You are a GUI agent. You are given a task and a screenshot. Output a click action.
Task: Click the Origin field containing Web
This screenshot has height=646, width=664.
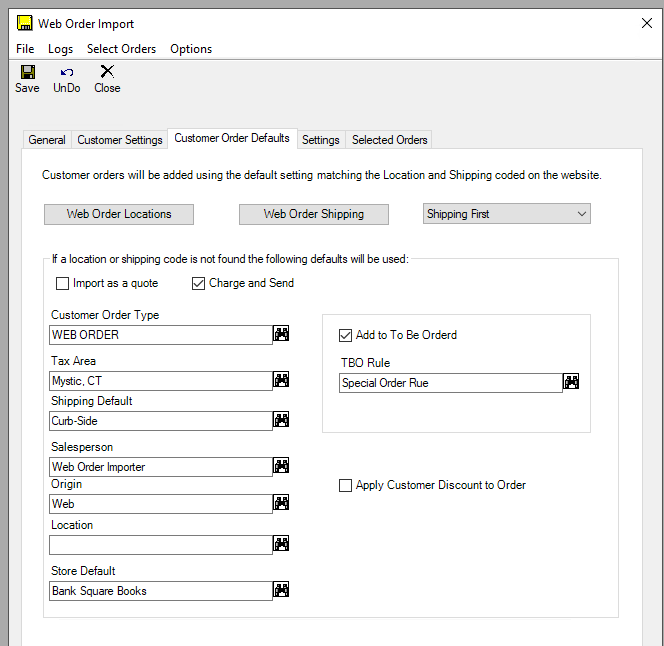coord(161,504)
